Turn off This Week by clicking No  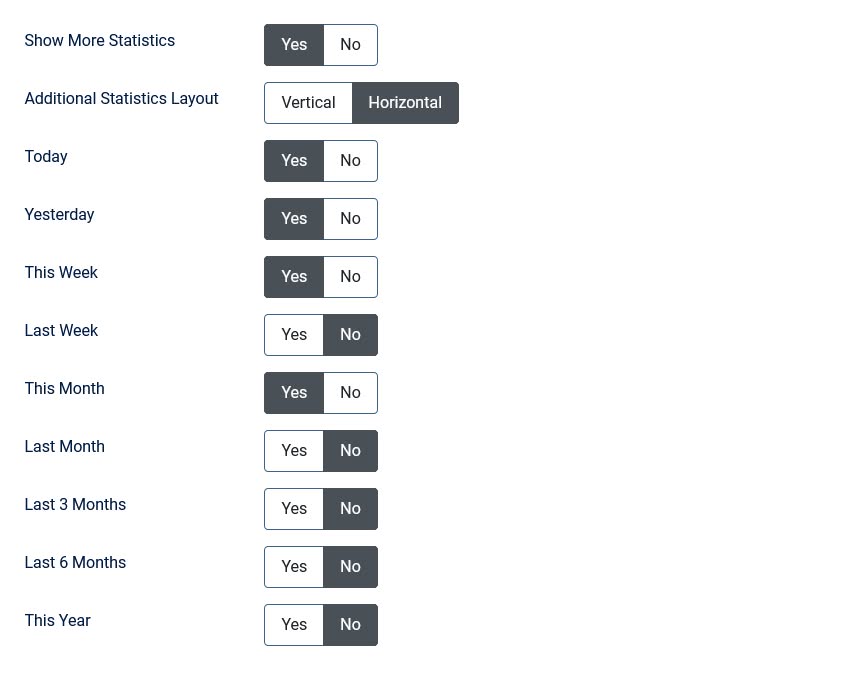point(350,277)
